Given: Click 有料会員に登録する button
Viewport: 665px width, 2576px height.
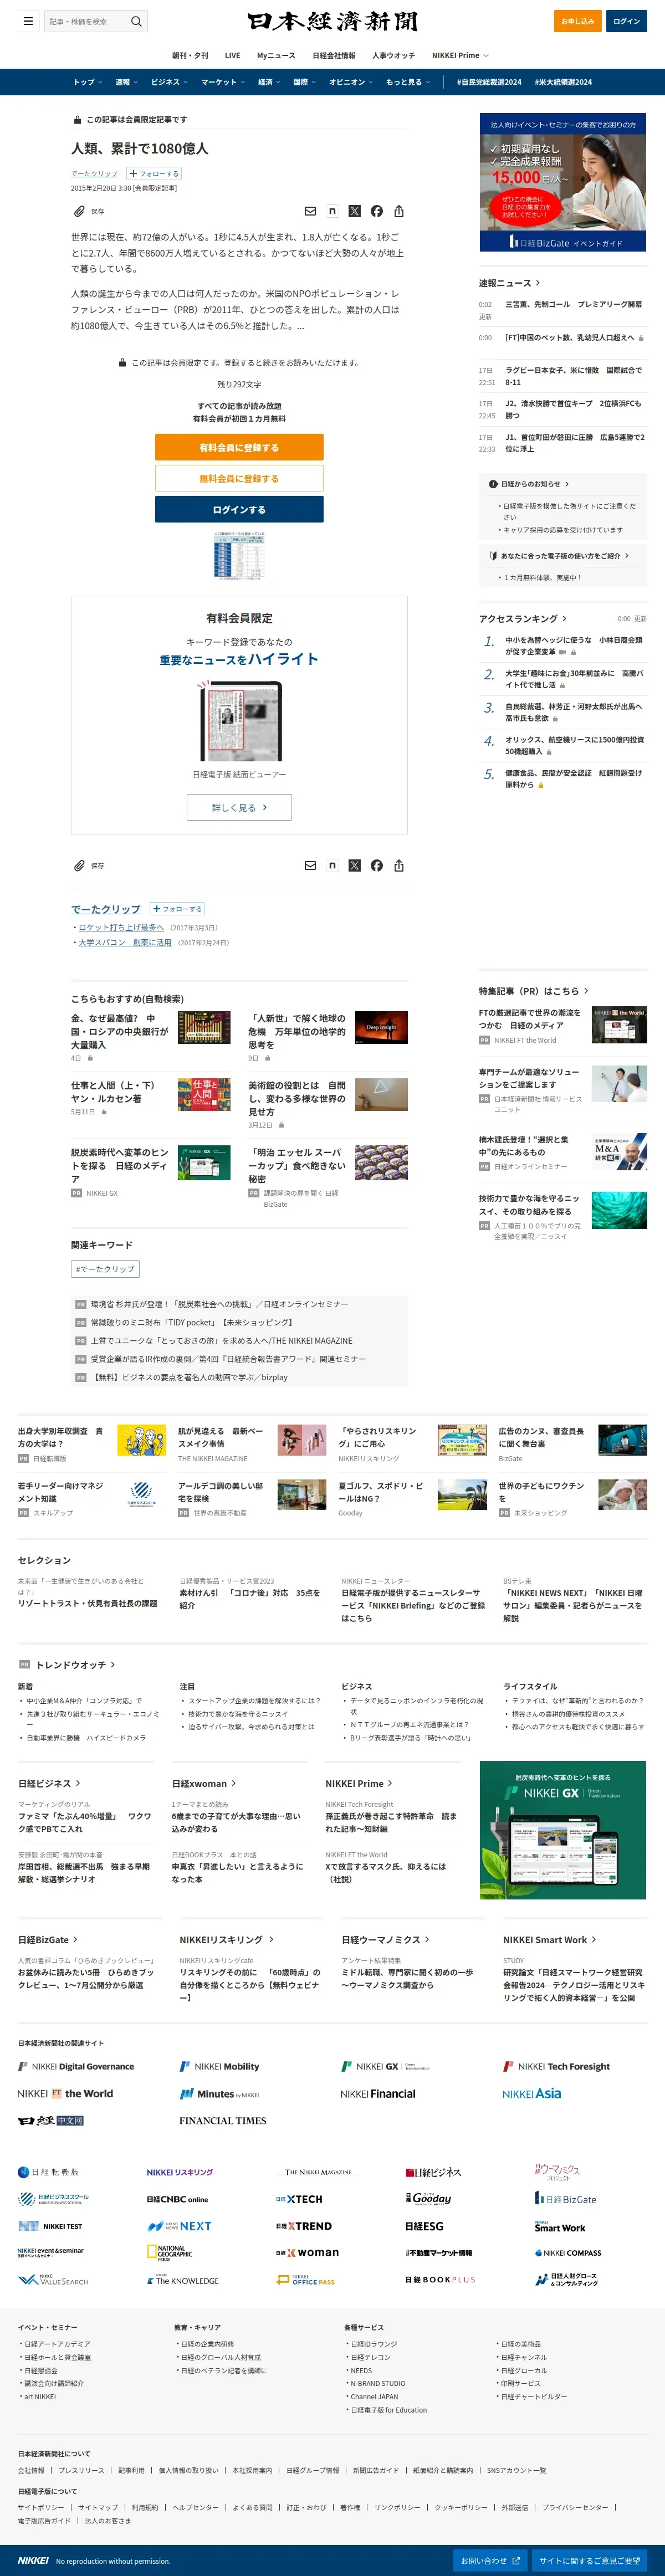Looking at the screenshot, I should (239, 447).
